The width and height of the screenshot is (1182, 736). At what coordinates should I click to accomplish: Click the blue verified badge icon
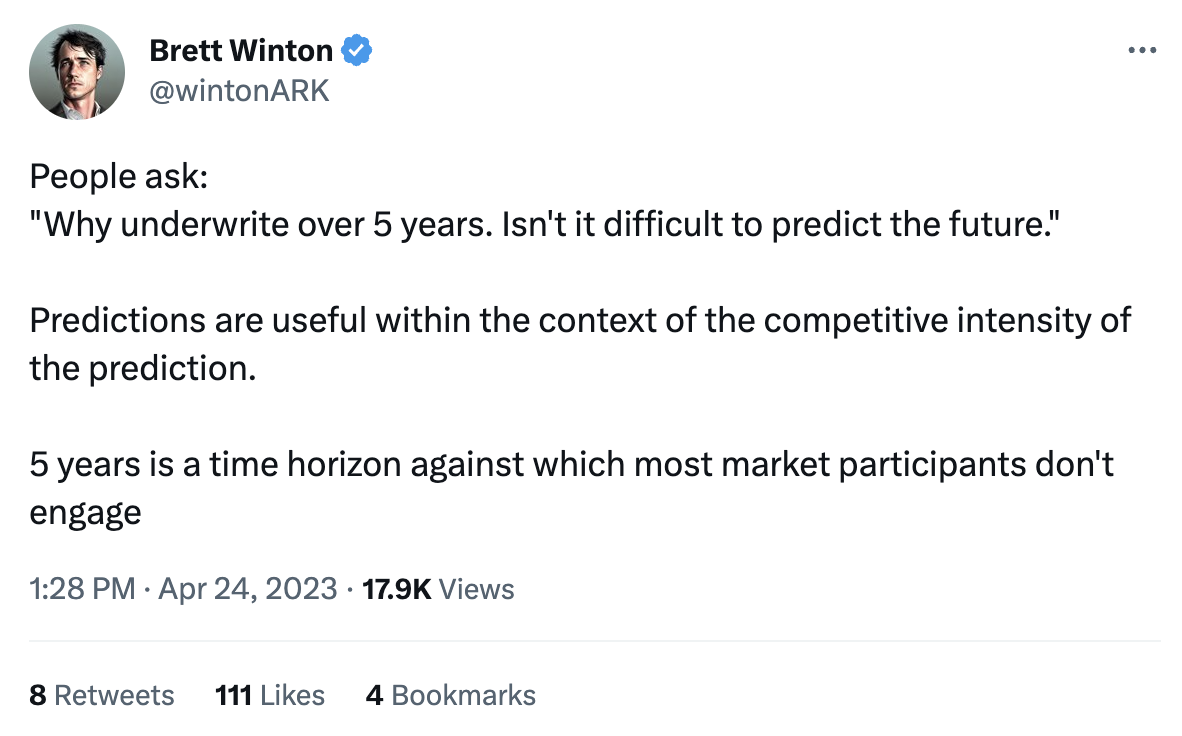point(357,49)
